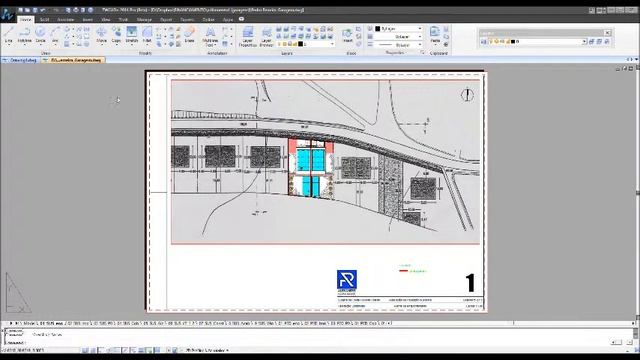The height and width of the screenshot is (360, 640).
Task: Switch to the Model layout tab
Action: pyautogui.click(x=29, y=323)
